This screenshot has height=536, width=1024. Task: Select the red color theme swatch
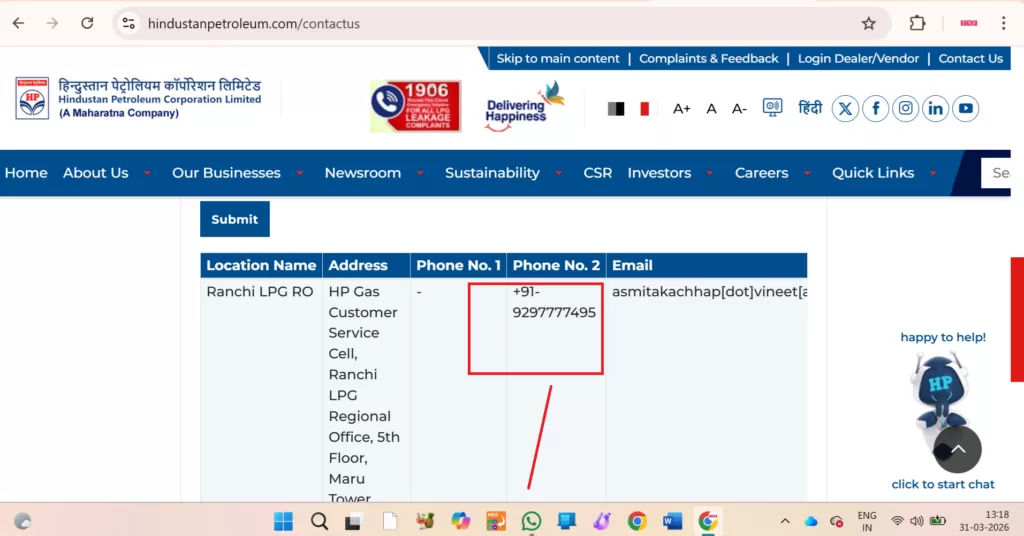645,108
